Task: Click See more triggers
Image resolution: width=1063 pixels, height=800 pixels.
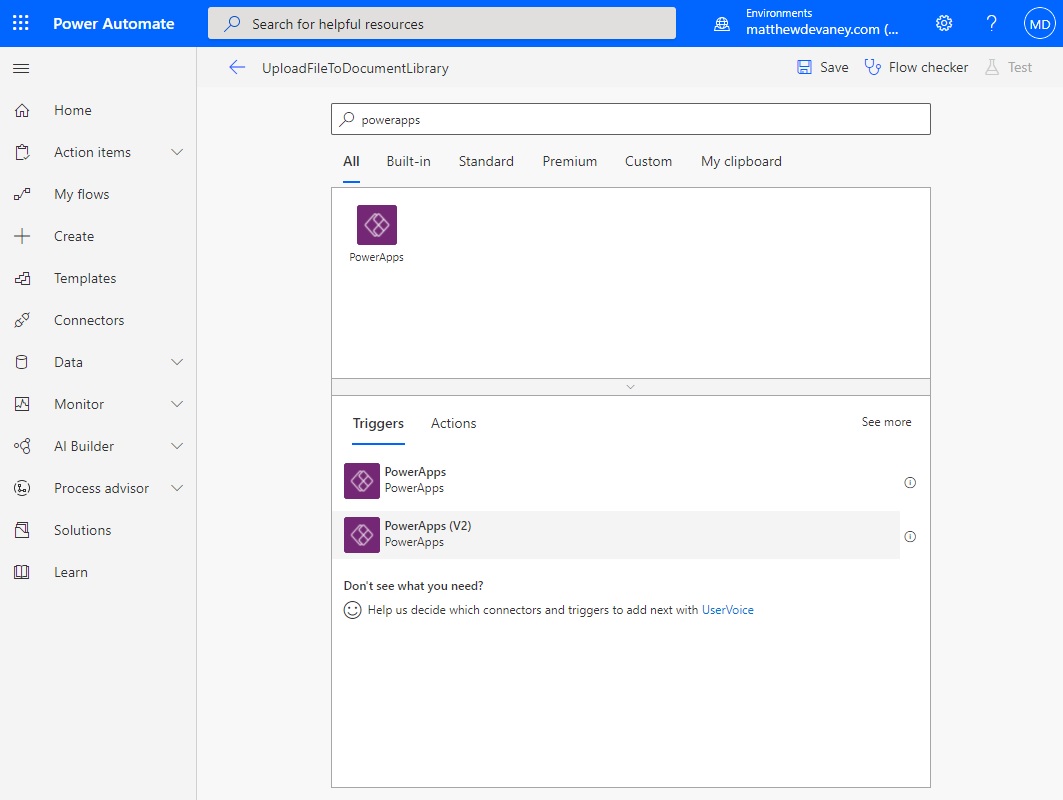Action: (x=886, y=422)
